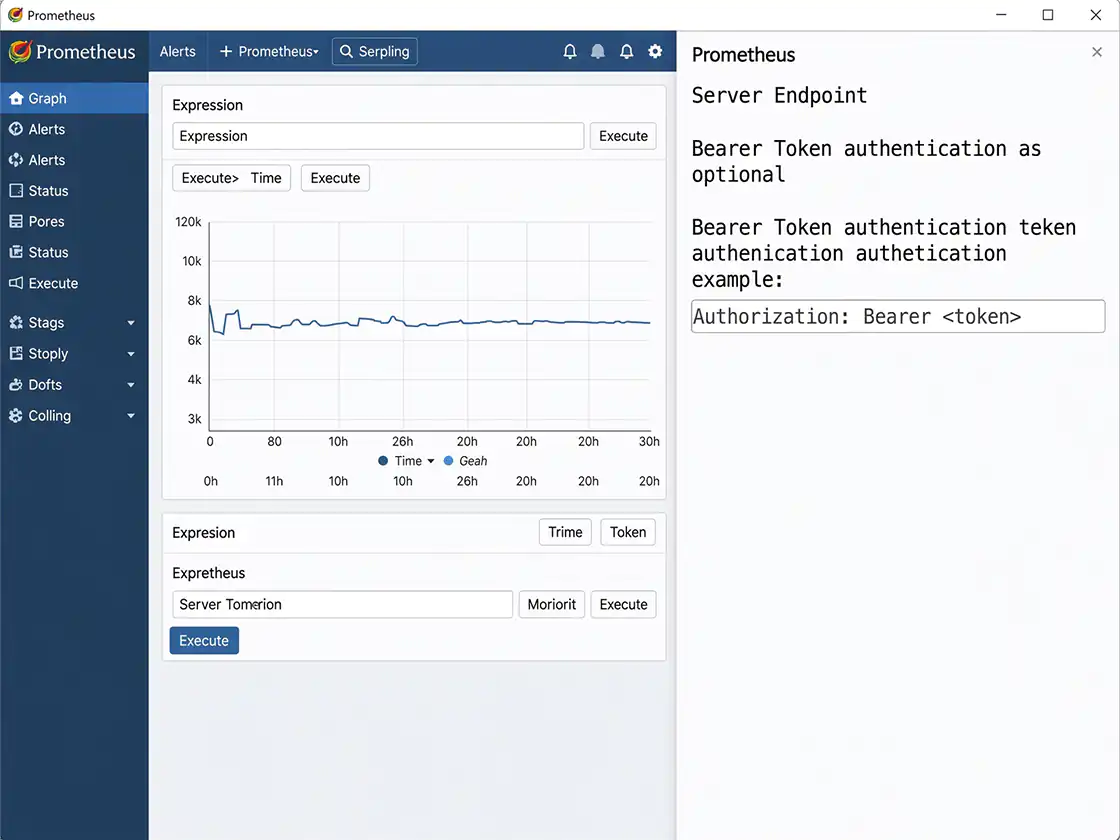Open the second Status sidebar item
Image resolution: width=1120 pixels, height=840 pixels.
[74, 252]
